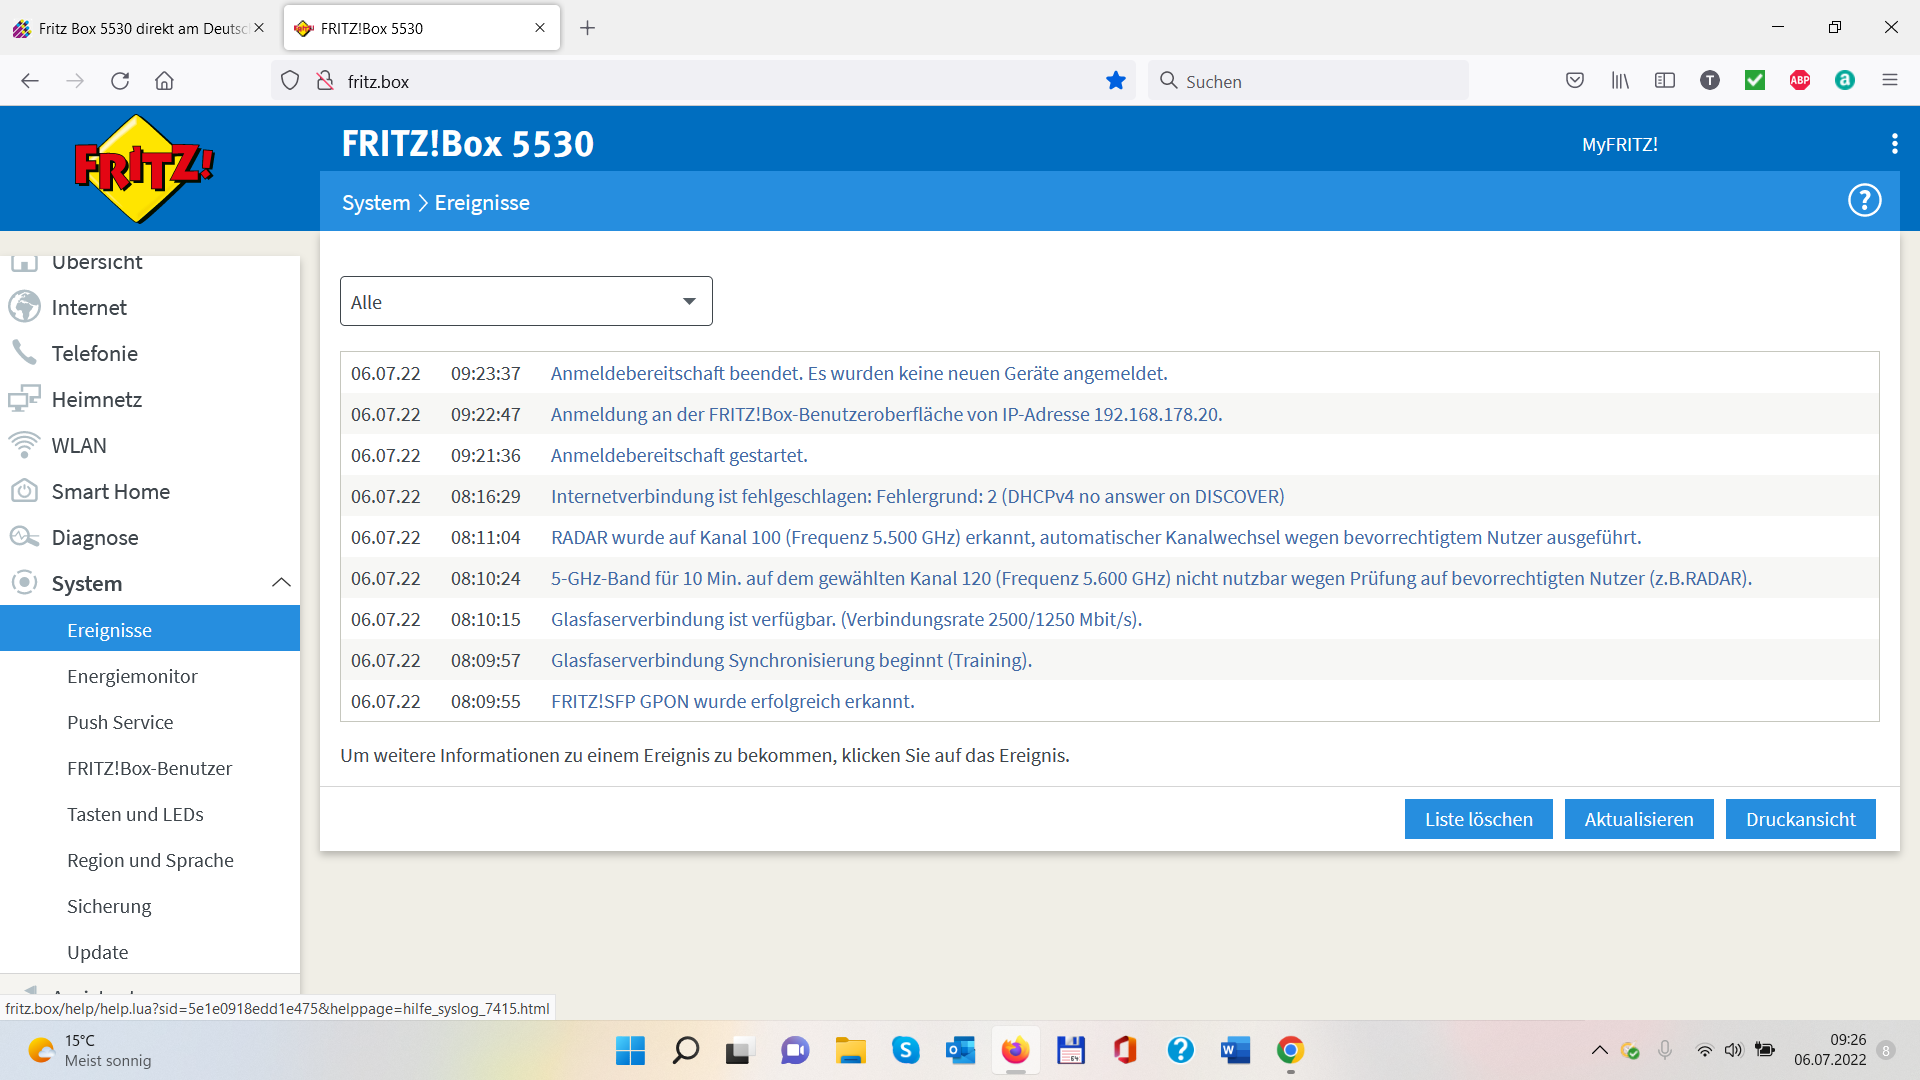
Task: Click the Heimnetz network icon
Action: (x=24, y=399)
